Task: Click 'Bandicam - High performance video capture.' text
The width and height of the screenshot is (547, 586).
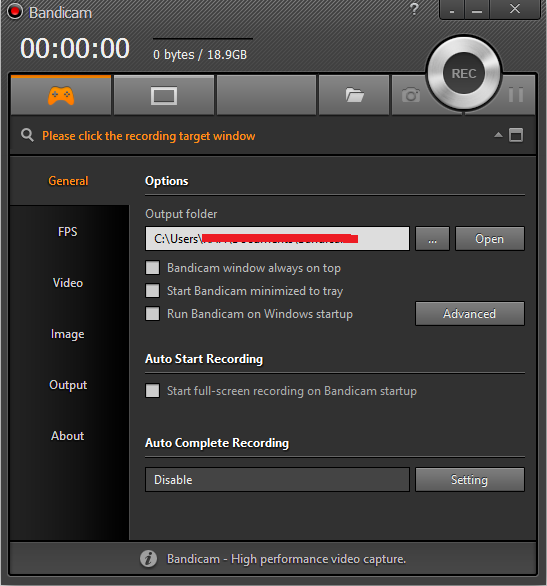Action: click(286, 559)
